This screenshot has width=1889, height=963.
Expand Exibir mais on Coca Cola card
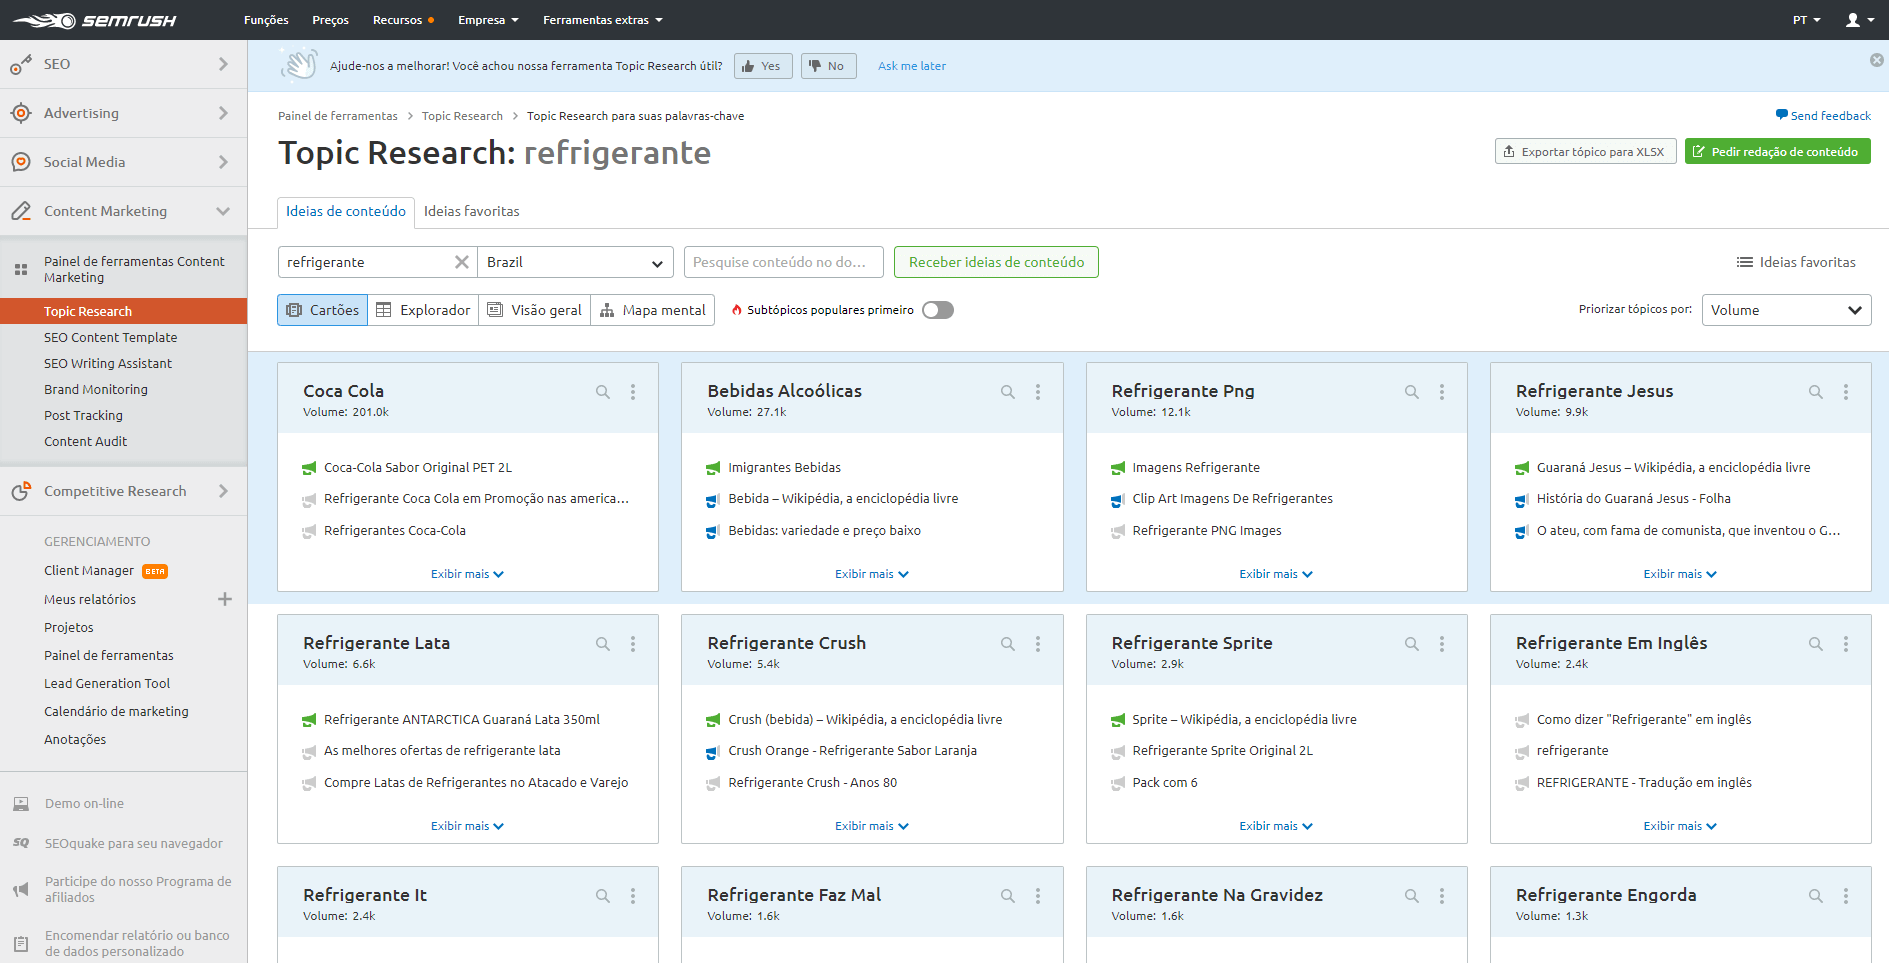pos(467,574)
